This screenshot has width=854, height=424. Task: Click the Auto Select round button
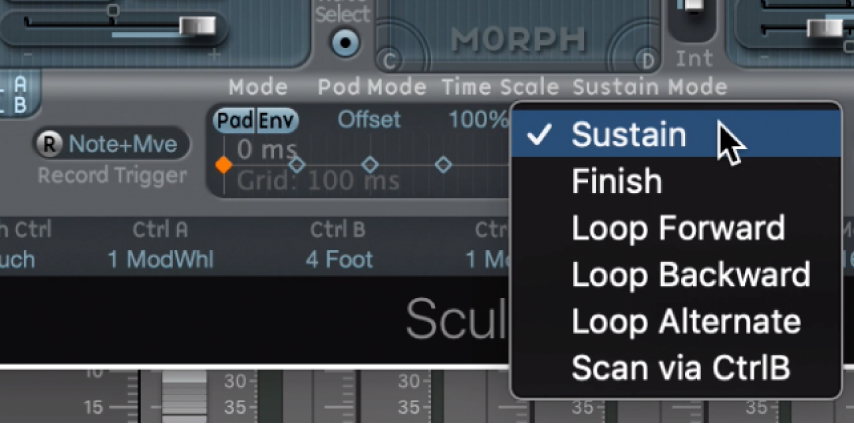click(346, 43)
